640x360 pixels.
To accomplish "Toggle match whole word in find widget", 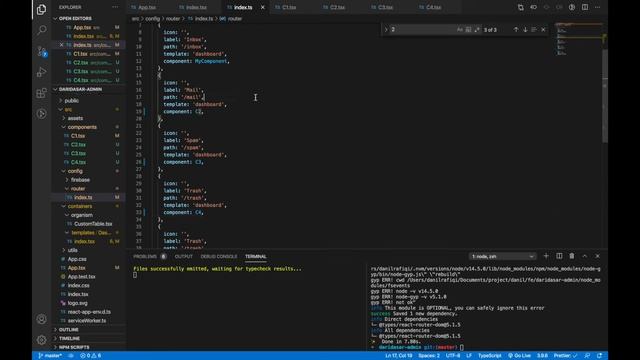I will (468, 29).
